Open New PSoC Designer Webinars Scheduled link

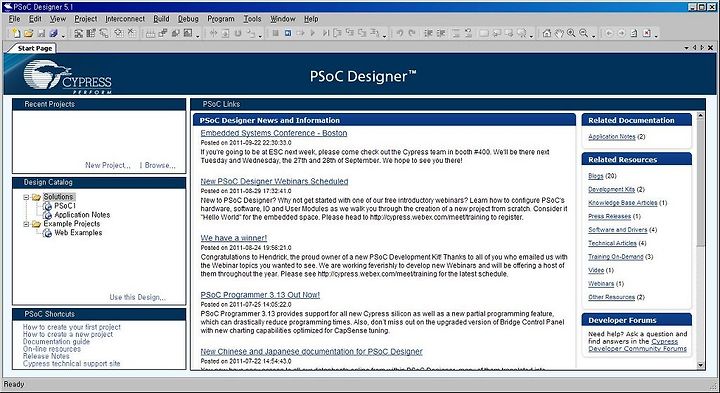274,181
